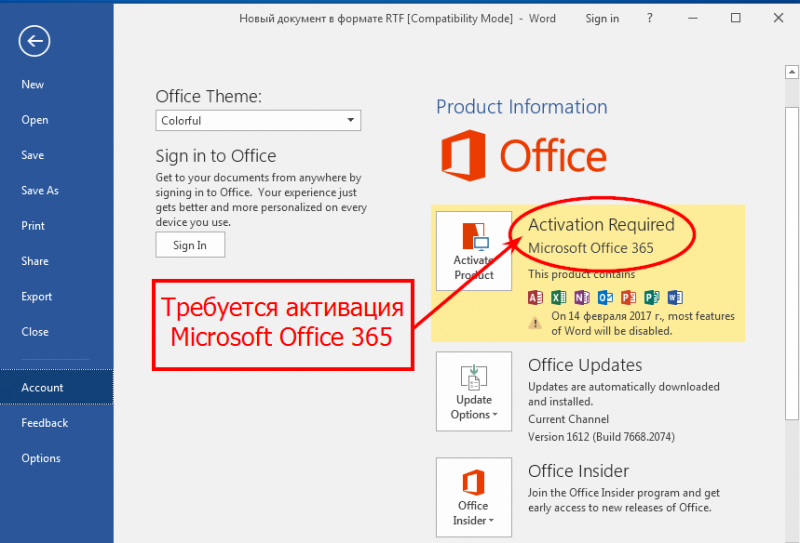Click the Outlook app icon
800x543 pixels.
(605, 297)
